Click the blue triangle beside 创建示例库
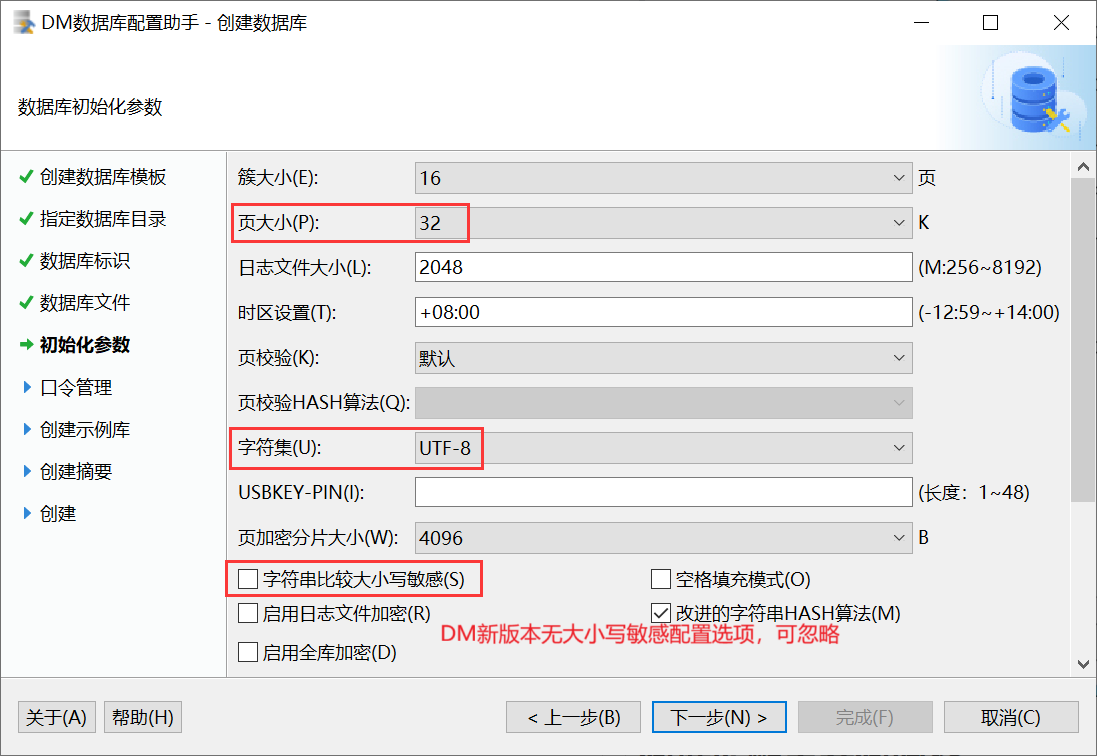The height and width of the screenshot is (756, 1097). [27, 429]
